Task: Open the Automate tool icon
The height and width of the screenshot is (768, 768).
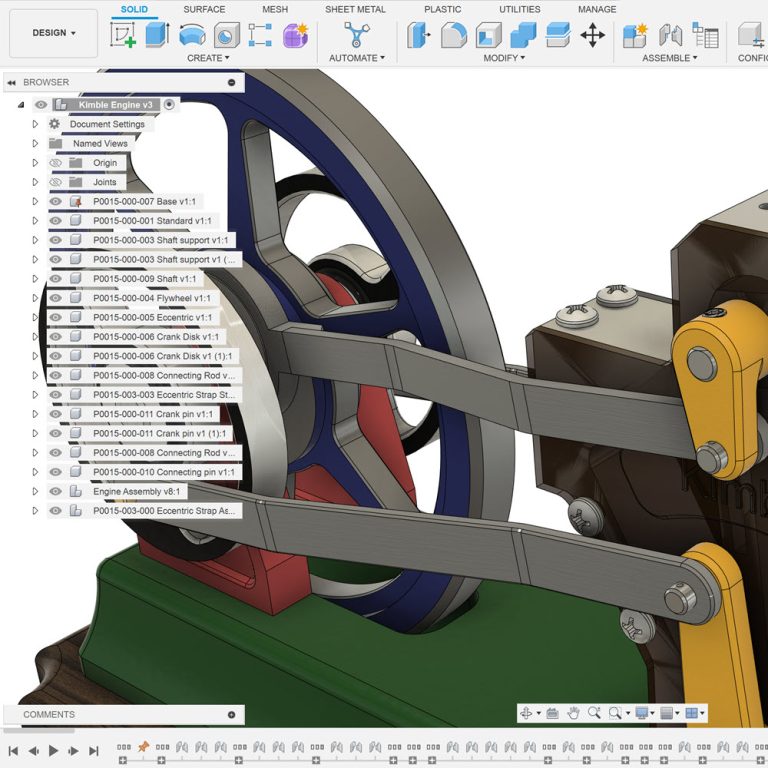Action: coord(357,35)
